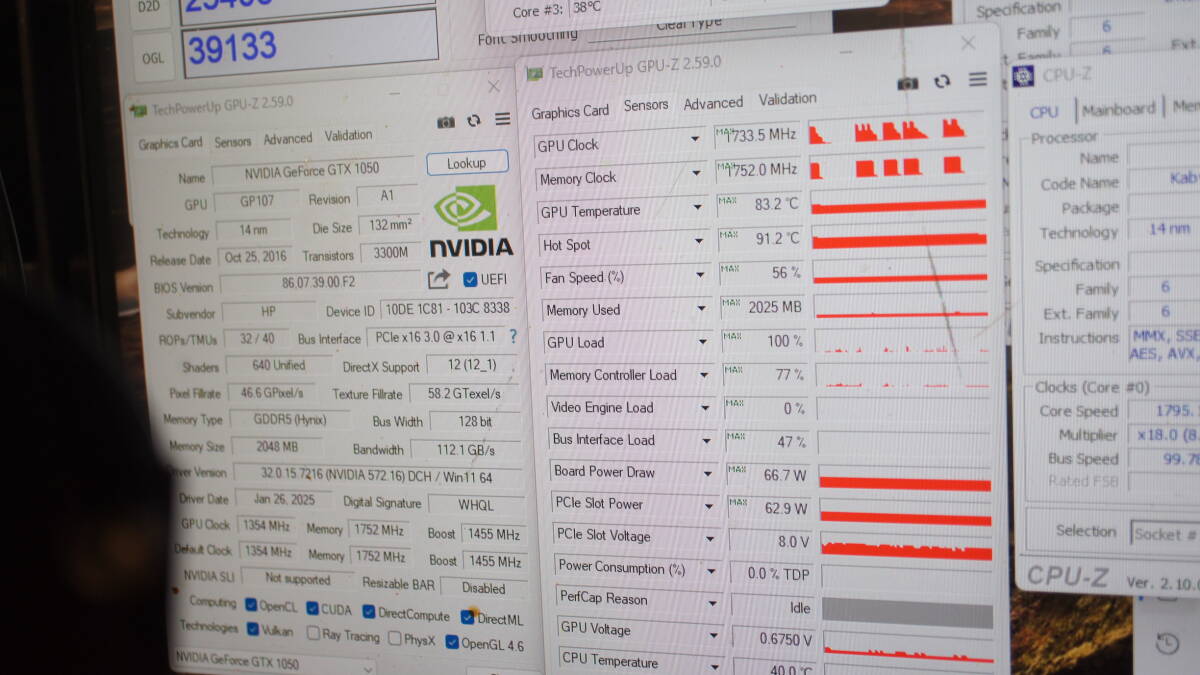This screenshot has height=675, width=1200.
Task: Click the screenshot camera icon in left GPU-Z window
Action: pos(445,122)
